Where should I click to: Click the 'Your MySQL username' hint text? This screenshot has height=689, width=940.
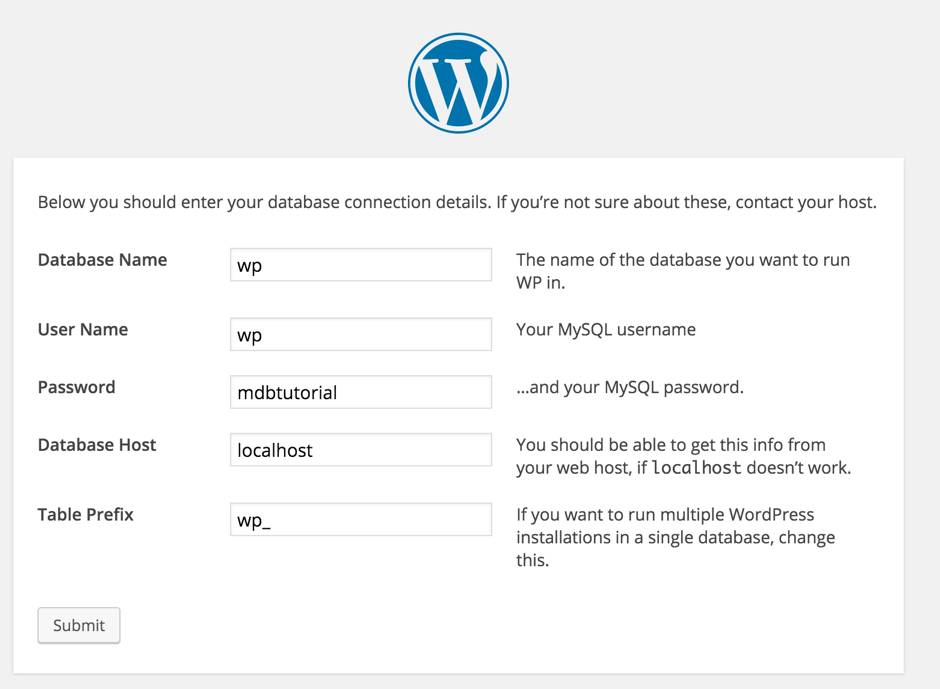coord(605,330)
